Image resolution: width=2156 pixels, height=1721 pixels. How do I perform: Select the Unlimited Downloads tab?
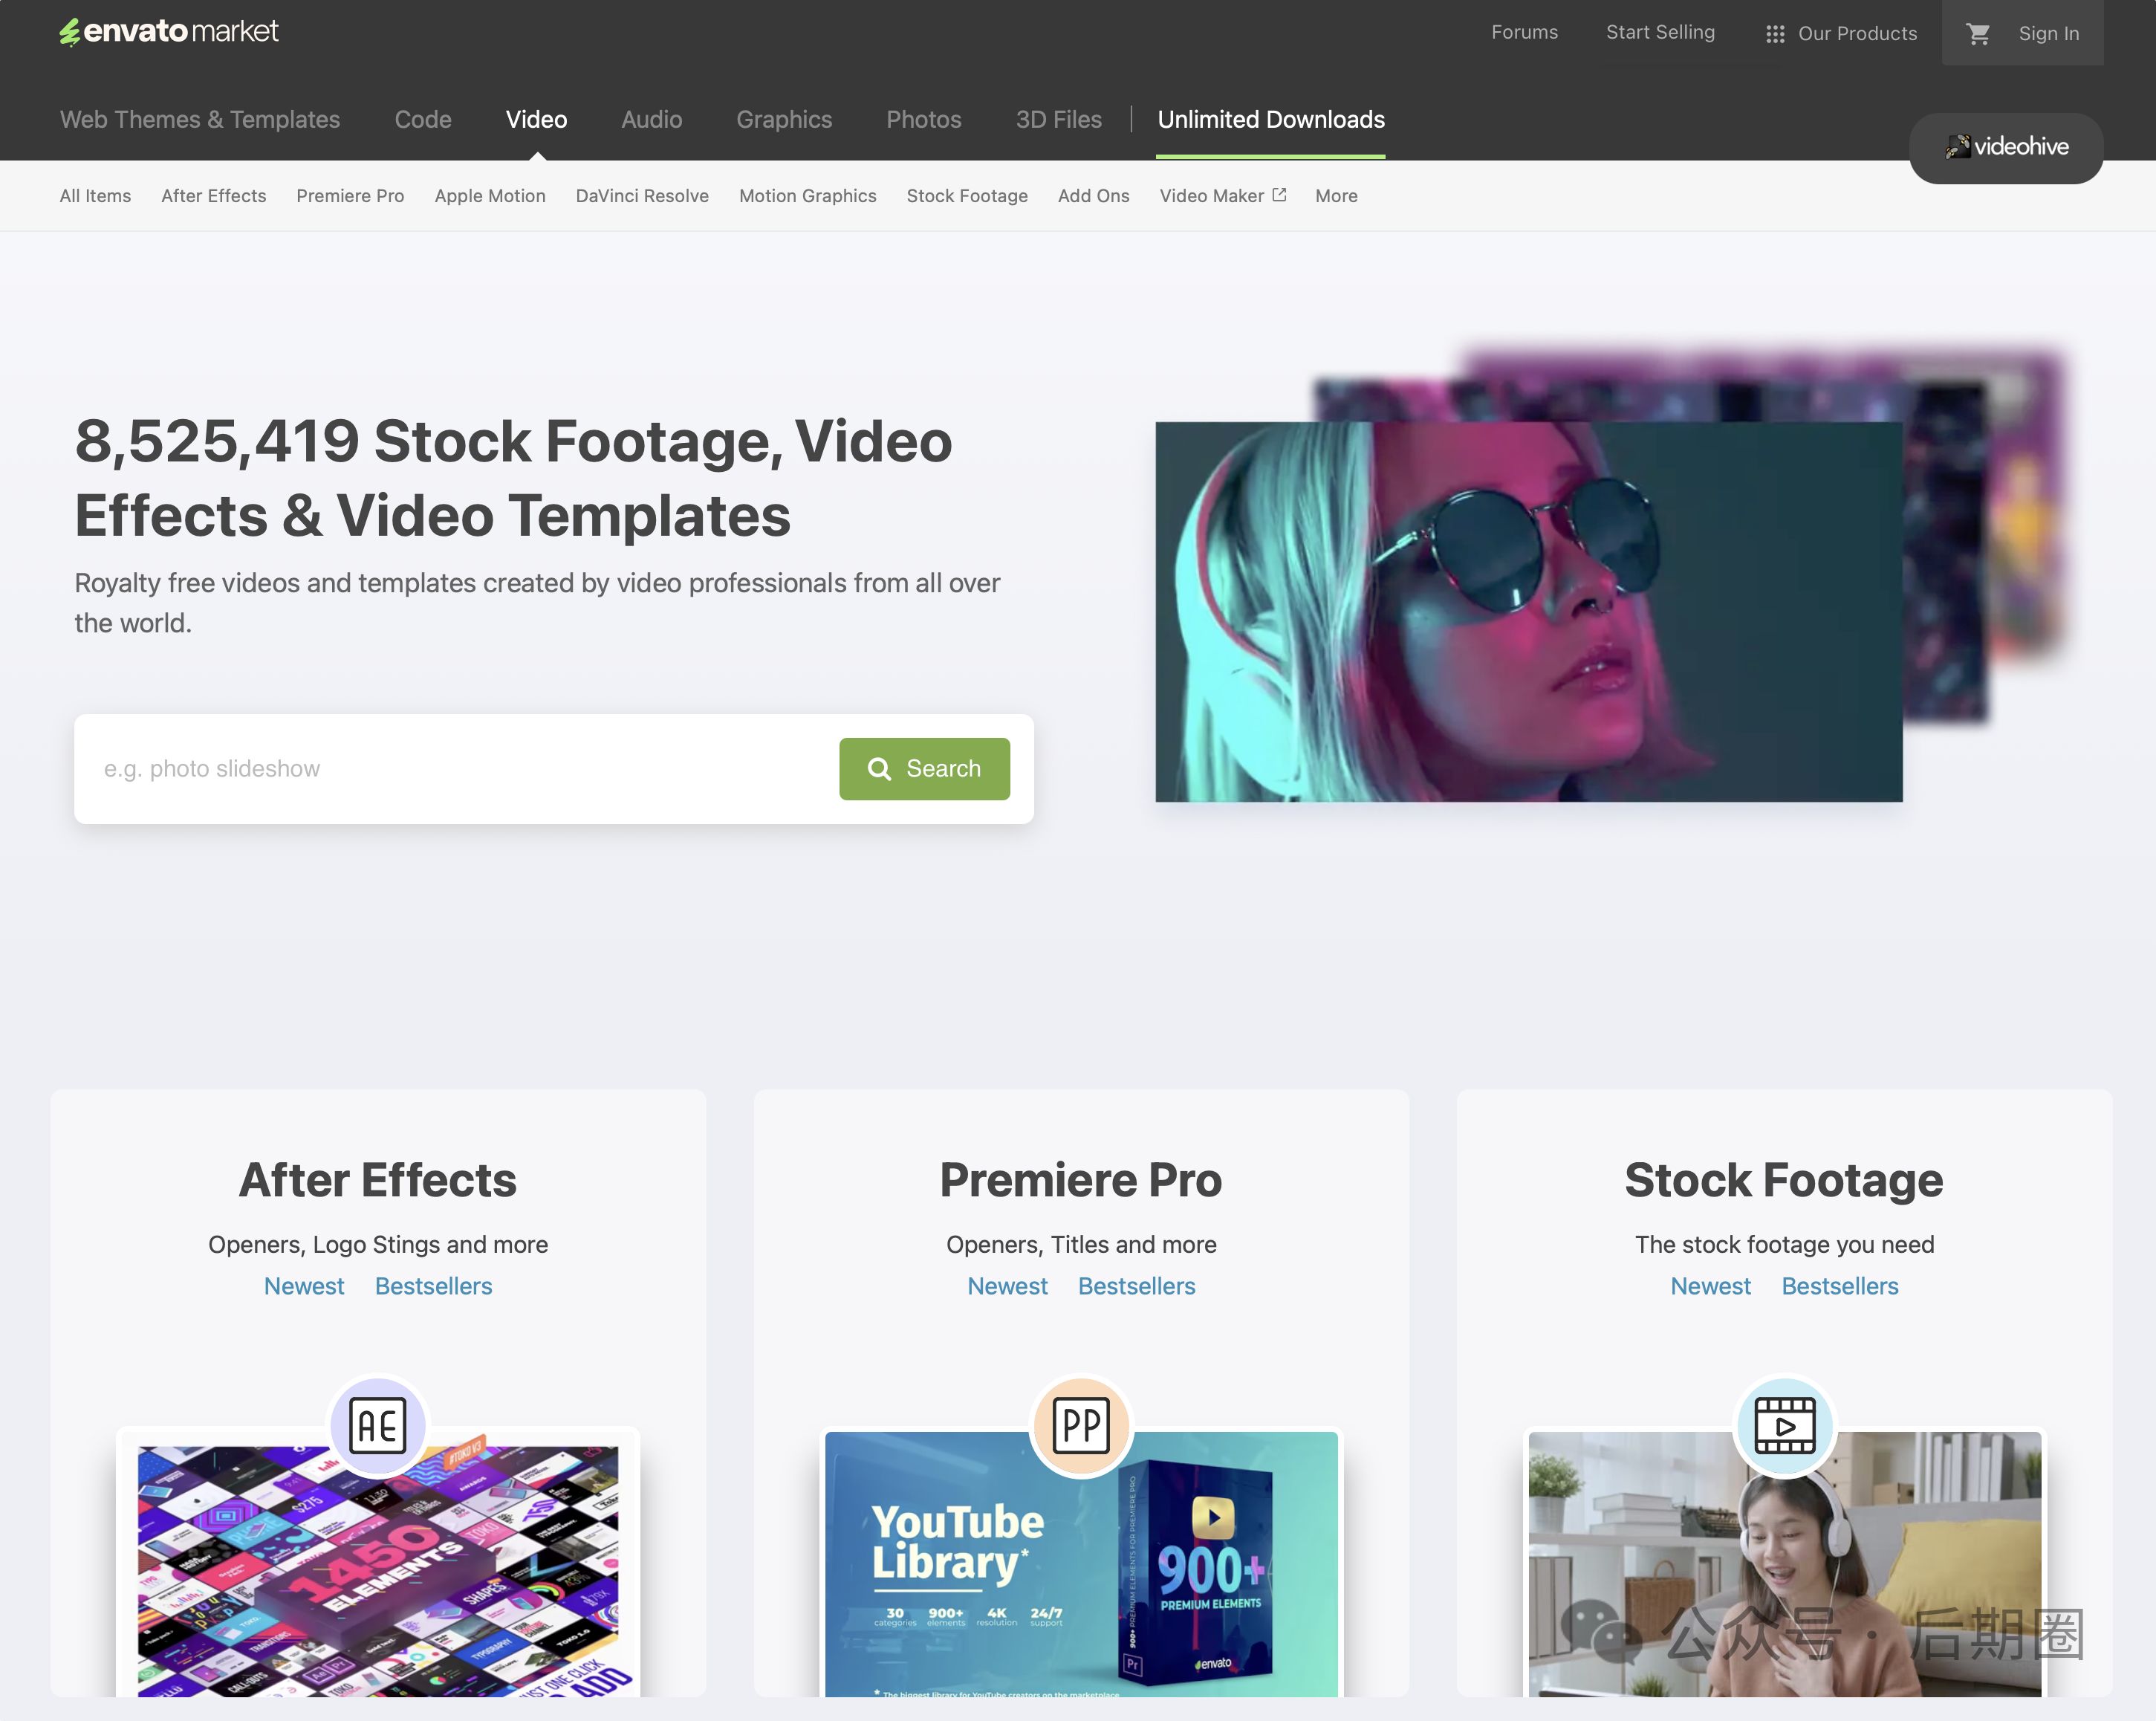click(1271, 120)
